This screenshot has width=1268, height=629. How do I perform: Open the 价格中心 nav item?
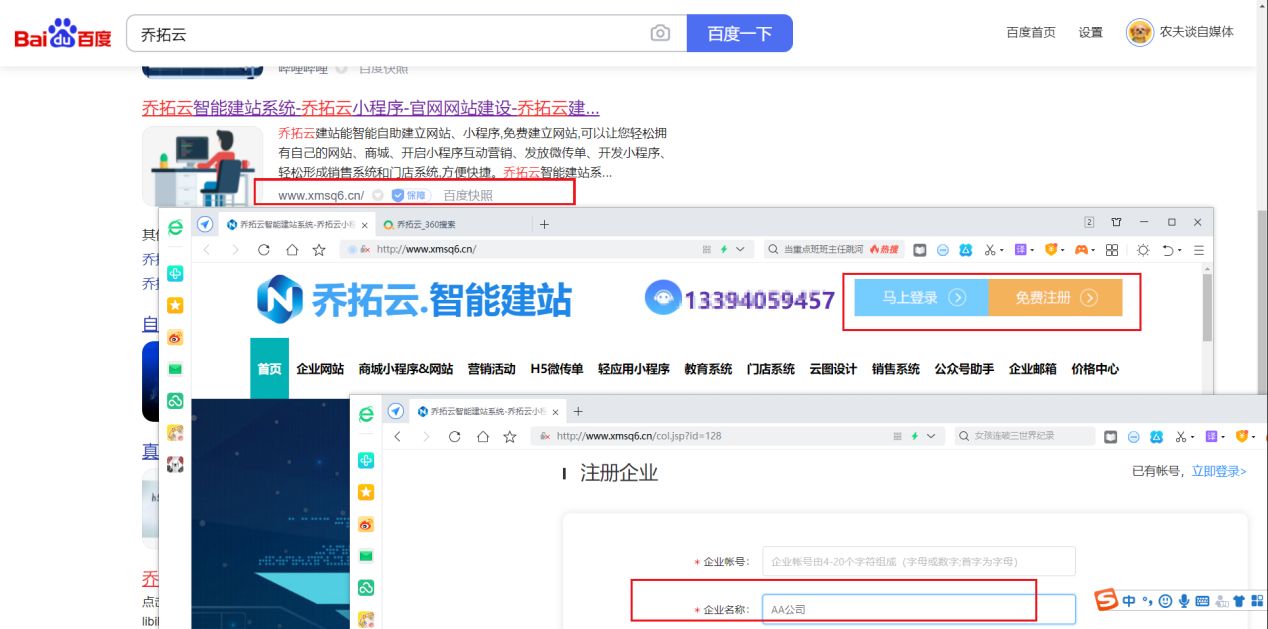[1095, 369]
